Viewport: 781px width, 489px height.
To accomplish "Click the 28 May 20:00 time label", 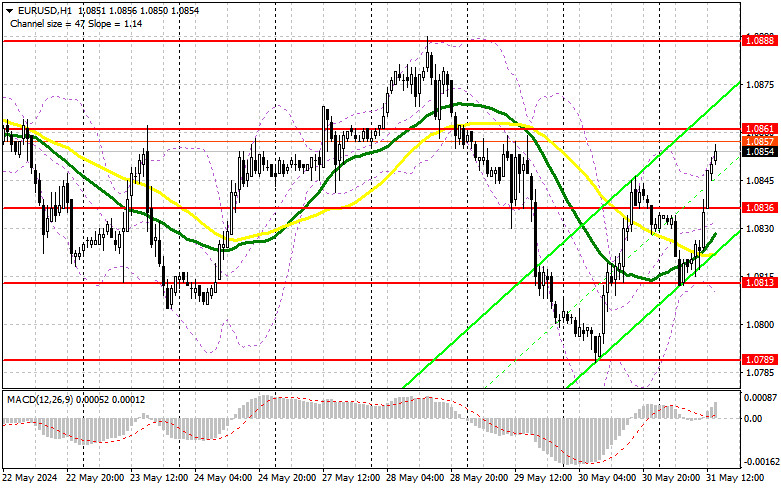I will click(x=479, y=478).
